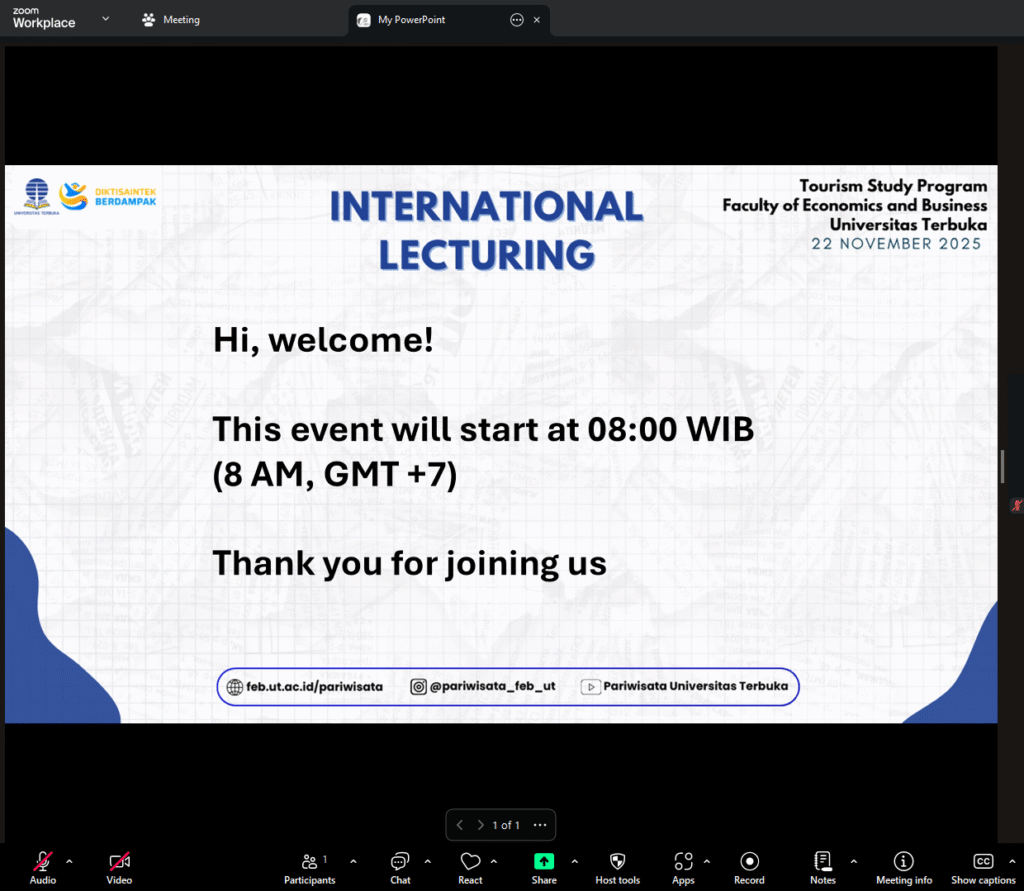
Task: Expand the Zoom Workplace dropdown chevron
Action: (105, 18)
